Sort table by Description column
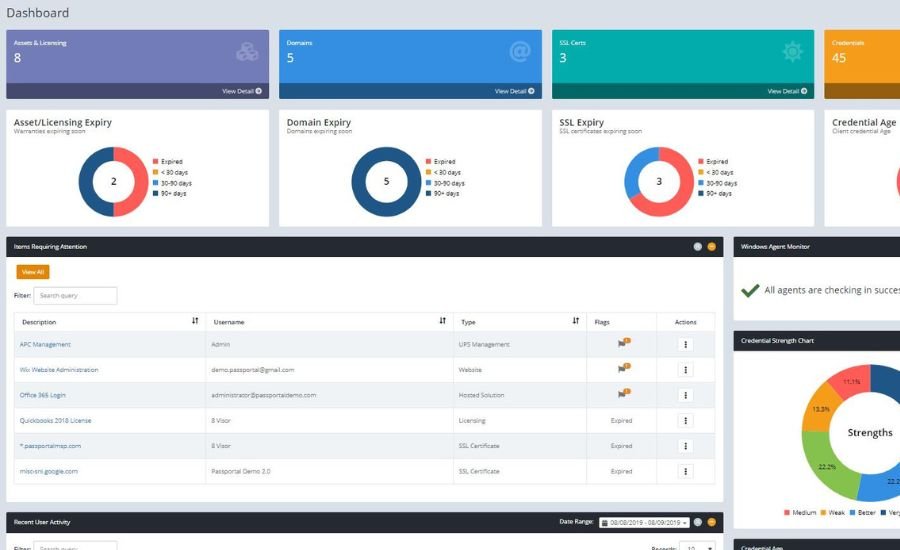Viewport: 900px width, 550px height. pyautogui.click(x=195, y=320)
